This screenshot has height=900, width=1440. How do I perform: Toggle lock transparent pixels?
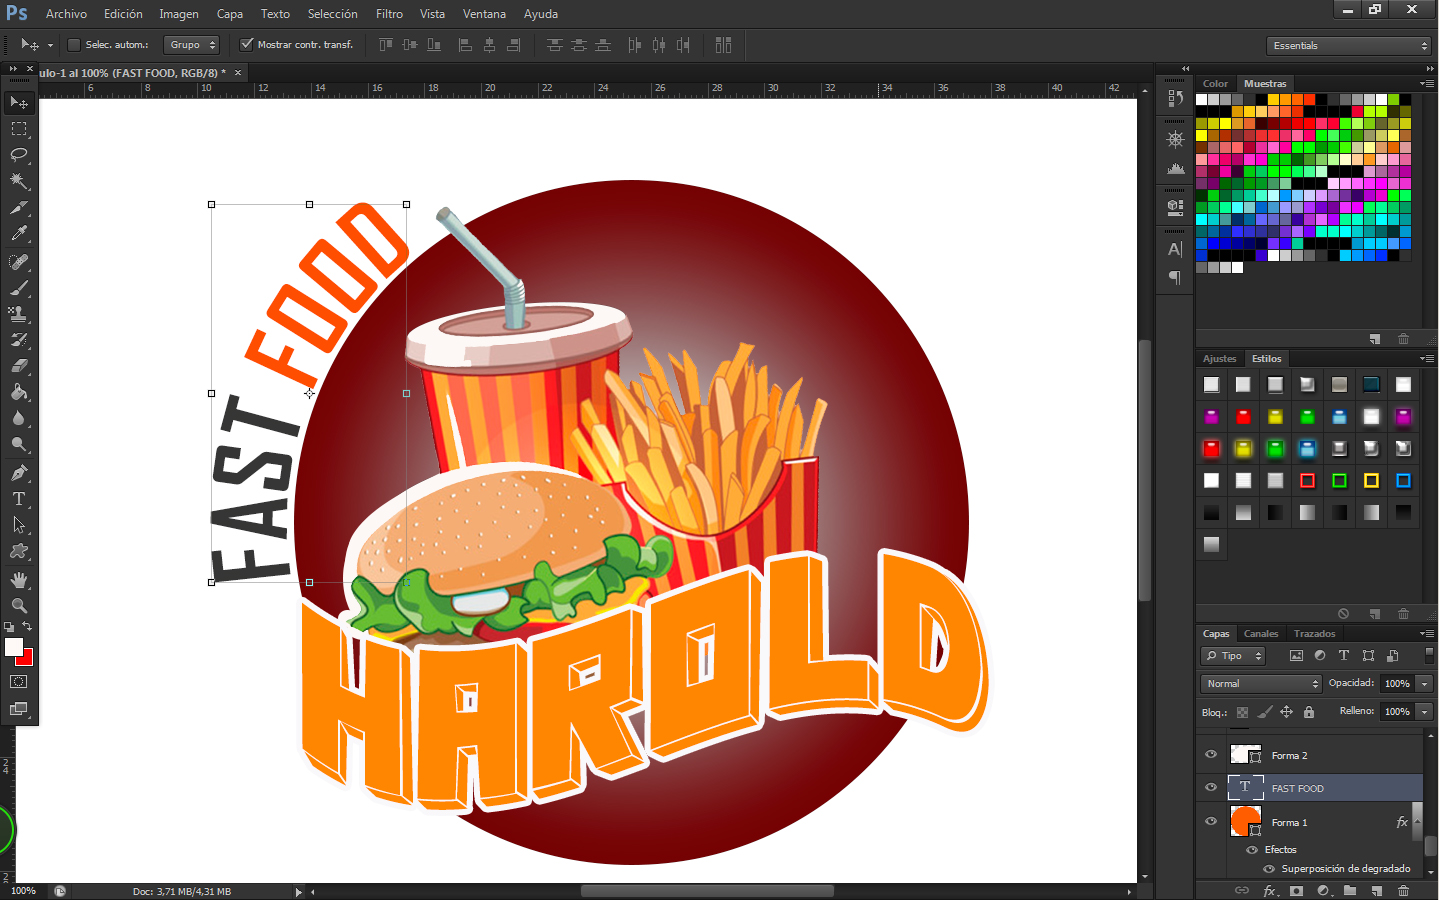1242,712
